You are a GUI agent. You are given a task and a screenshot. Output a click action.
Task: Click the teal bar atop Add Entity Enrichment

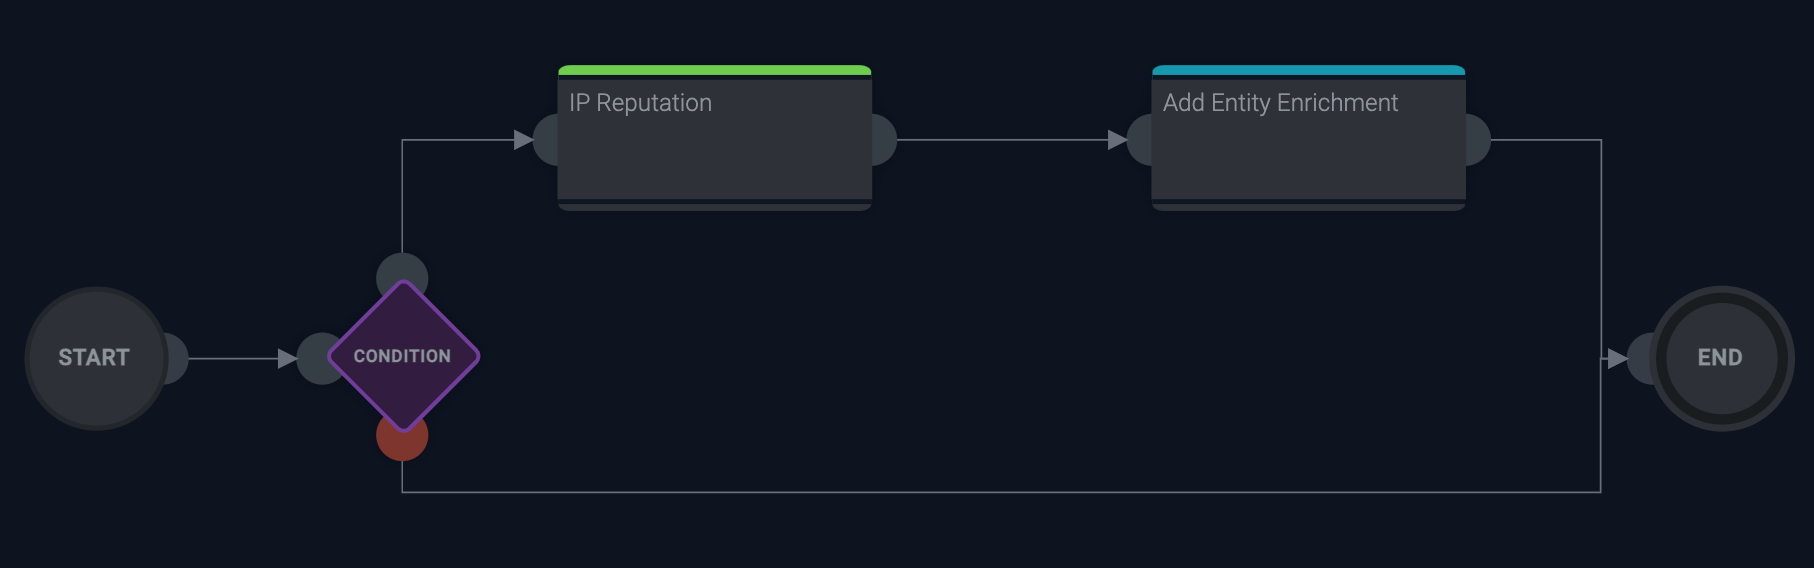pyautogui.click(x=1308, y=70)
